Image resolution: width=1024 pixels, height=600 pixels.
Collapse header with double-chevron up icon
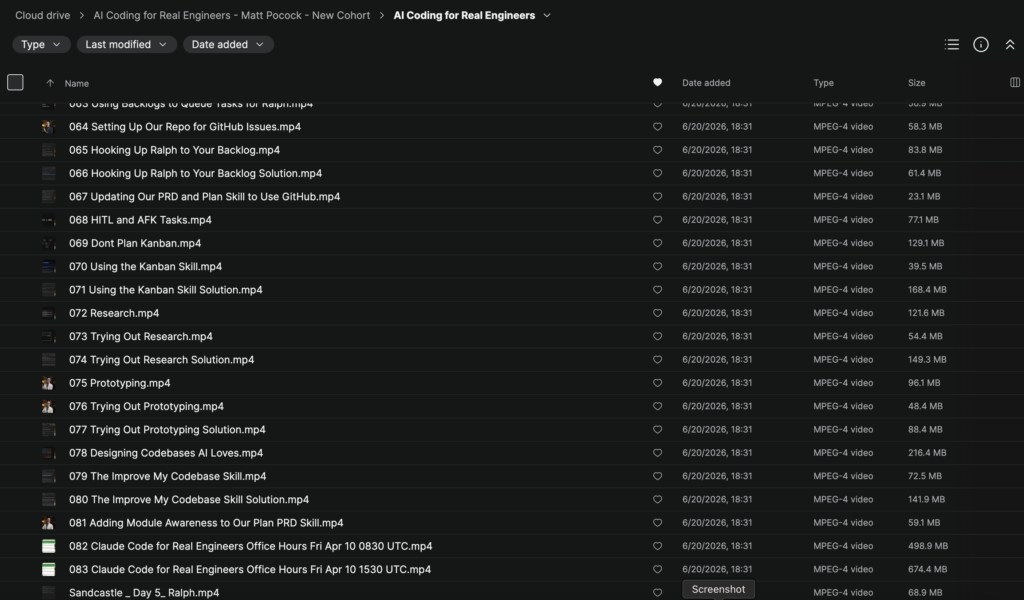pyautogui.click(x=1010, y=44)
